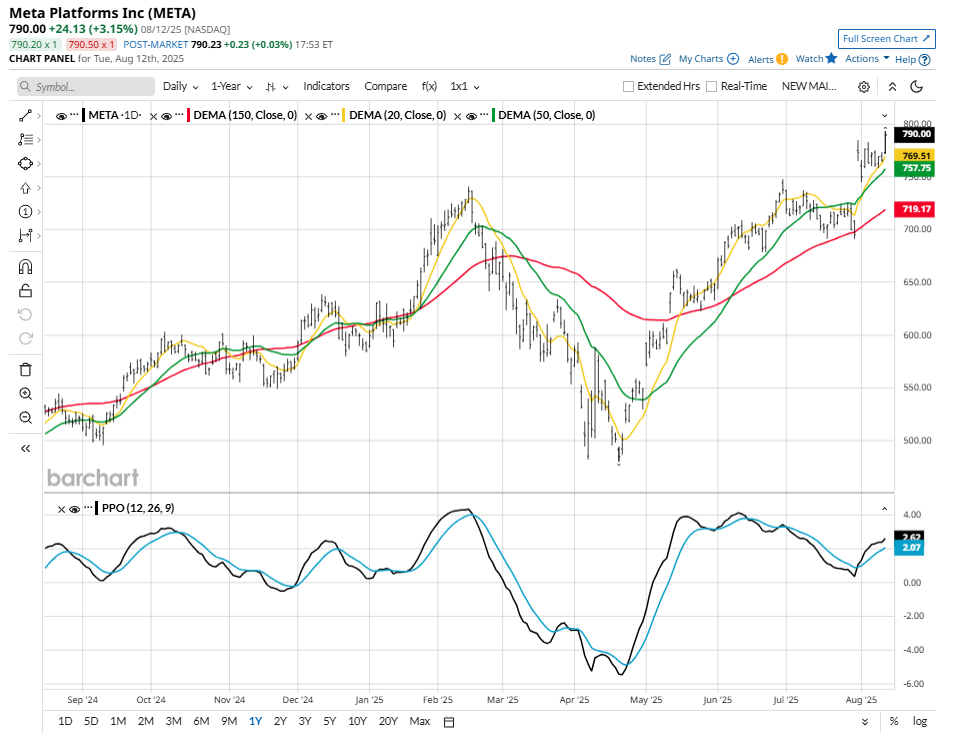Toggle the magnet snap tool

(25, 267)
